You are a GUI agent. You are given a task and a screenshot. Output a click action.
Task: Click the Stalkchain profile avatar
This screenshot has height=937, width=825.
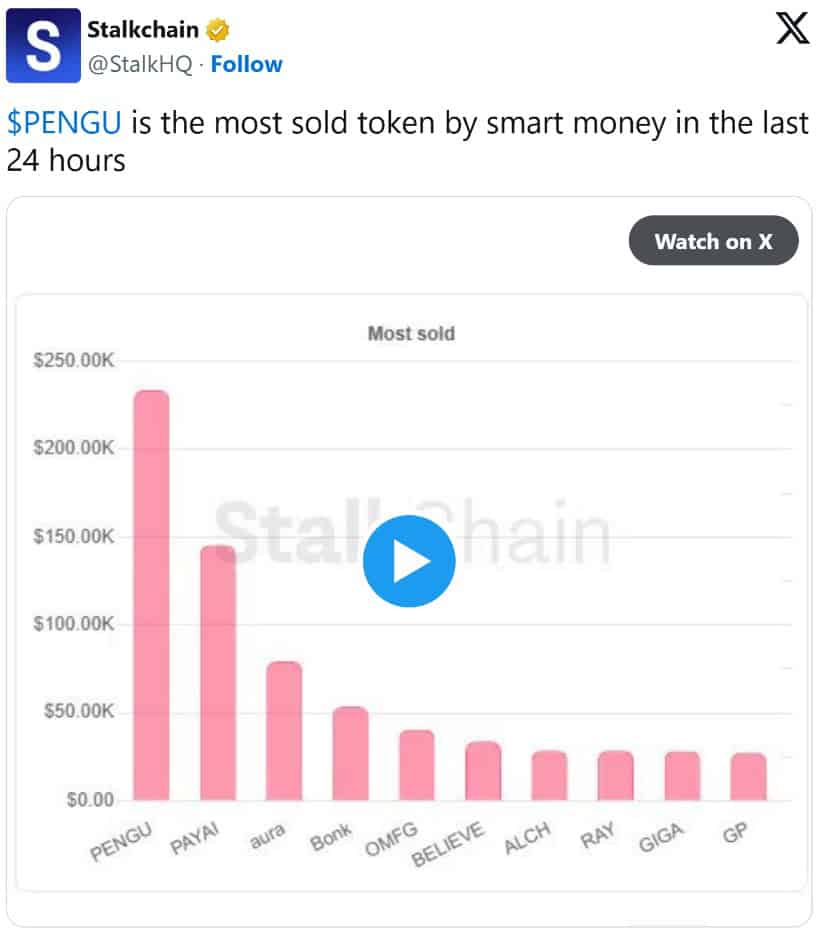tap(42, 44)
